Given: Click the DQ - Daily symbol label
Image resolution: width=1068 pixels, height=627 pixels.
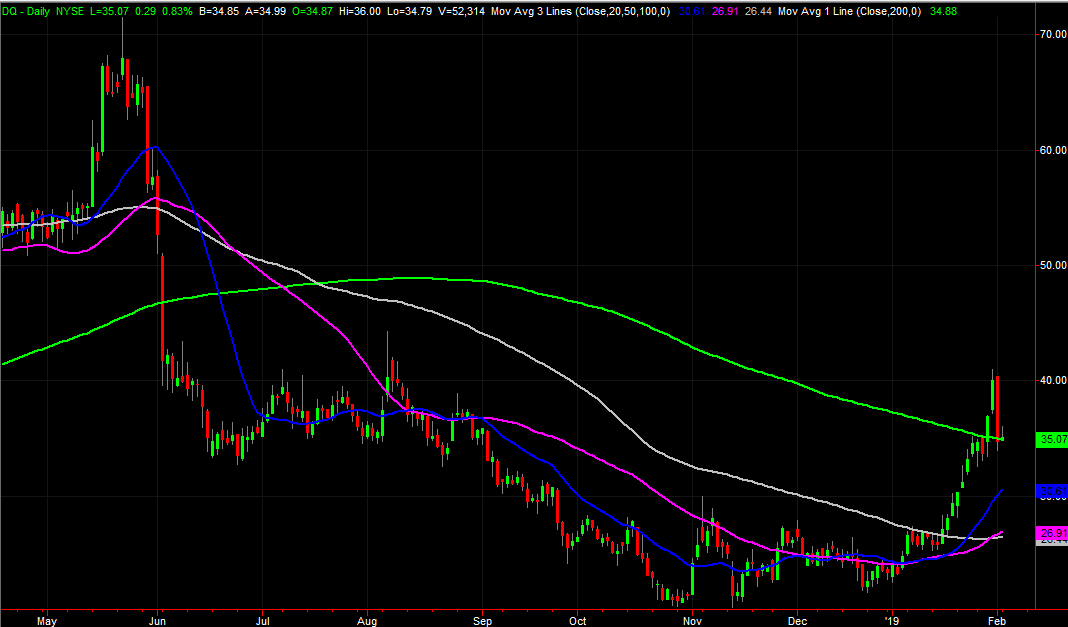Looking at the screenshot, I should [x=26, y=9].
